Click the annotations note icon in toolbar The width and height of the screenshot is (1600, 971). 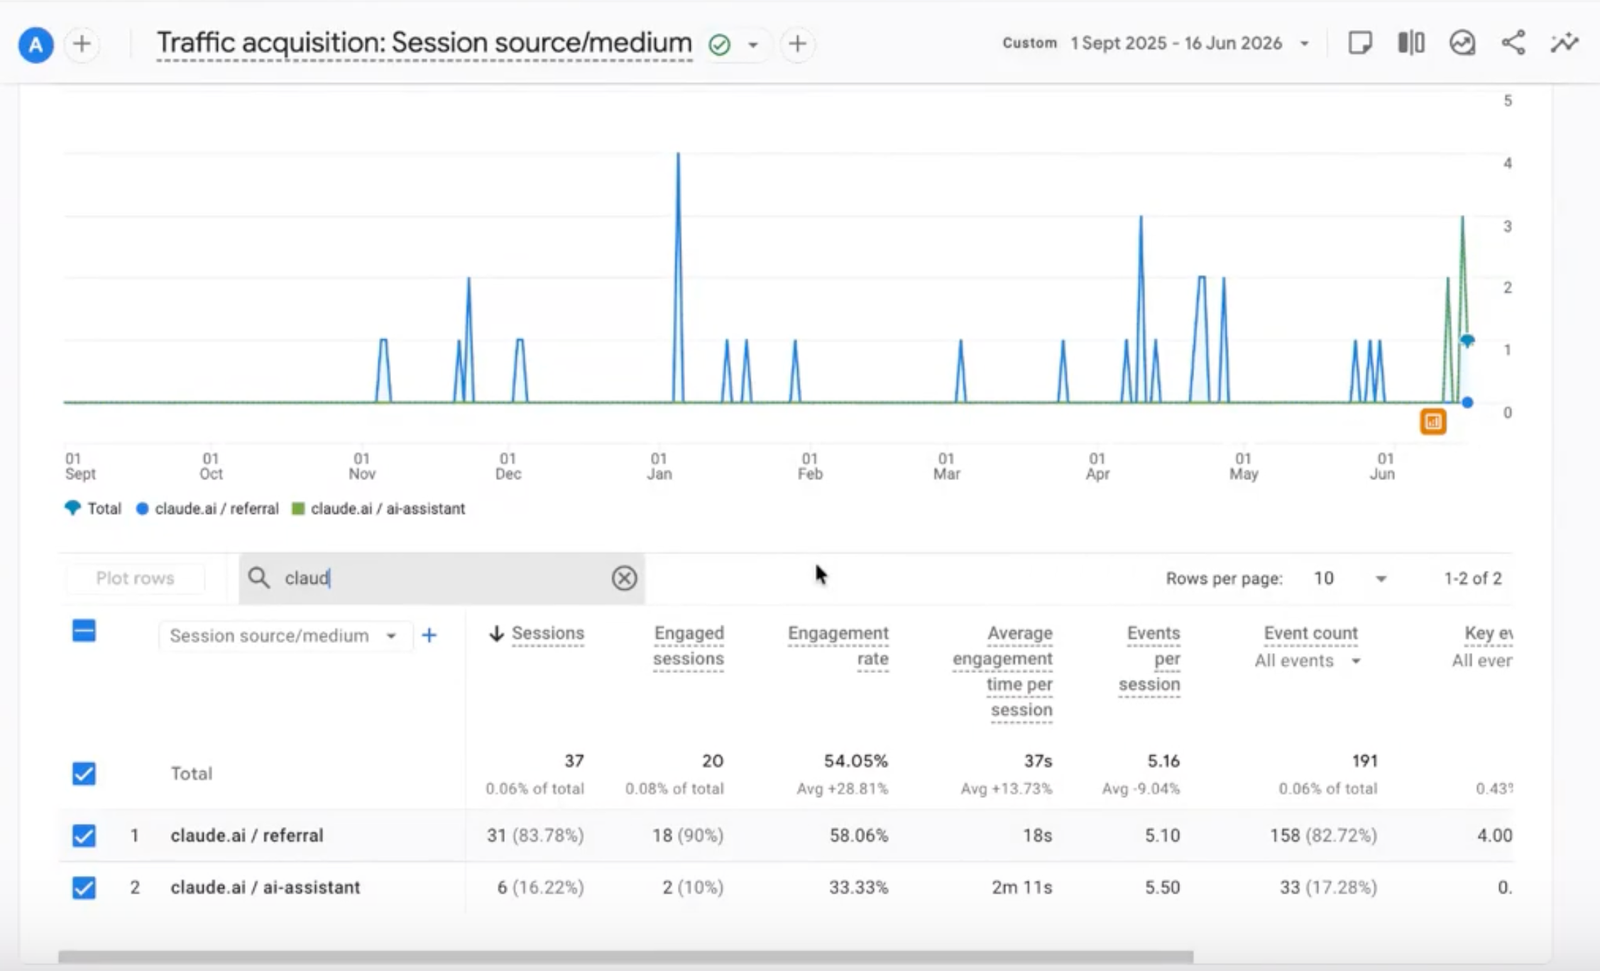tap(1360, 43)
